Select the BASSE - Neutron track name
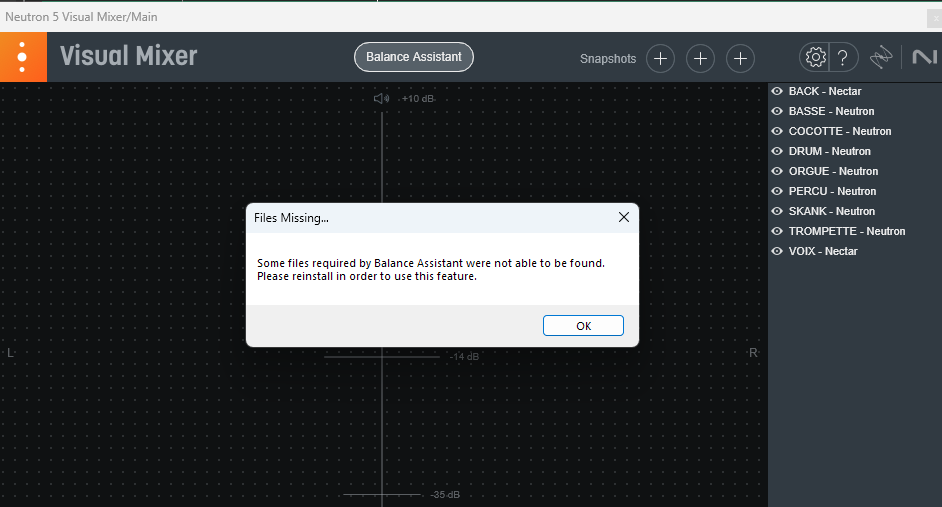Viewport: 942px width, 507px height. click(831, 111)
